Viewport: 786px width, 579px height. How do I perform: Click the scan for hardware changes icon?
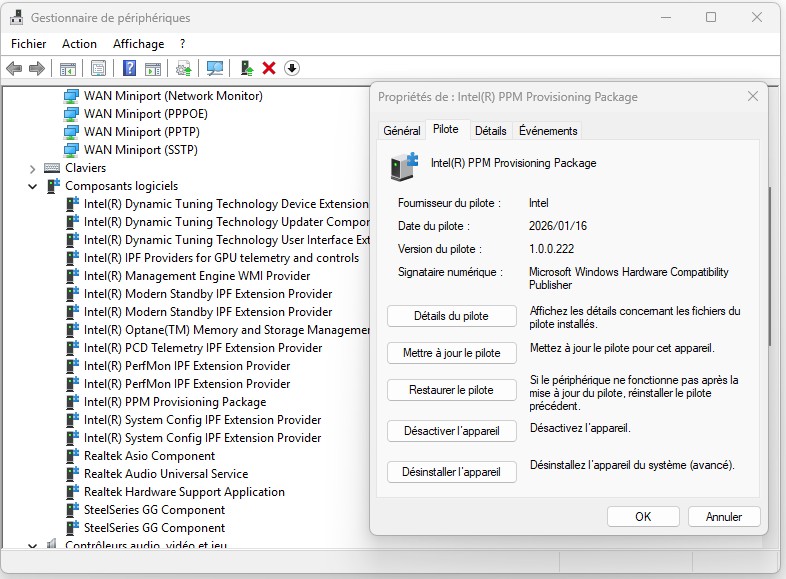pos(214,68)
